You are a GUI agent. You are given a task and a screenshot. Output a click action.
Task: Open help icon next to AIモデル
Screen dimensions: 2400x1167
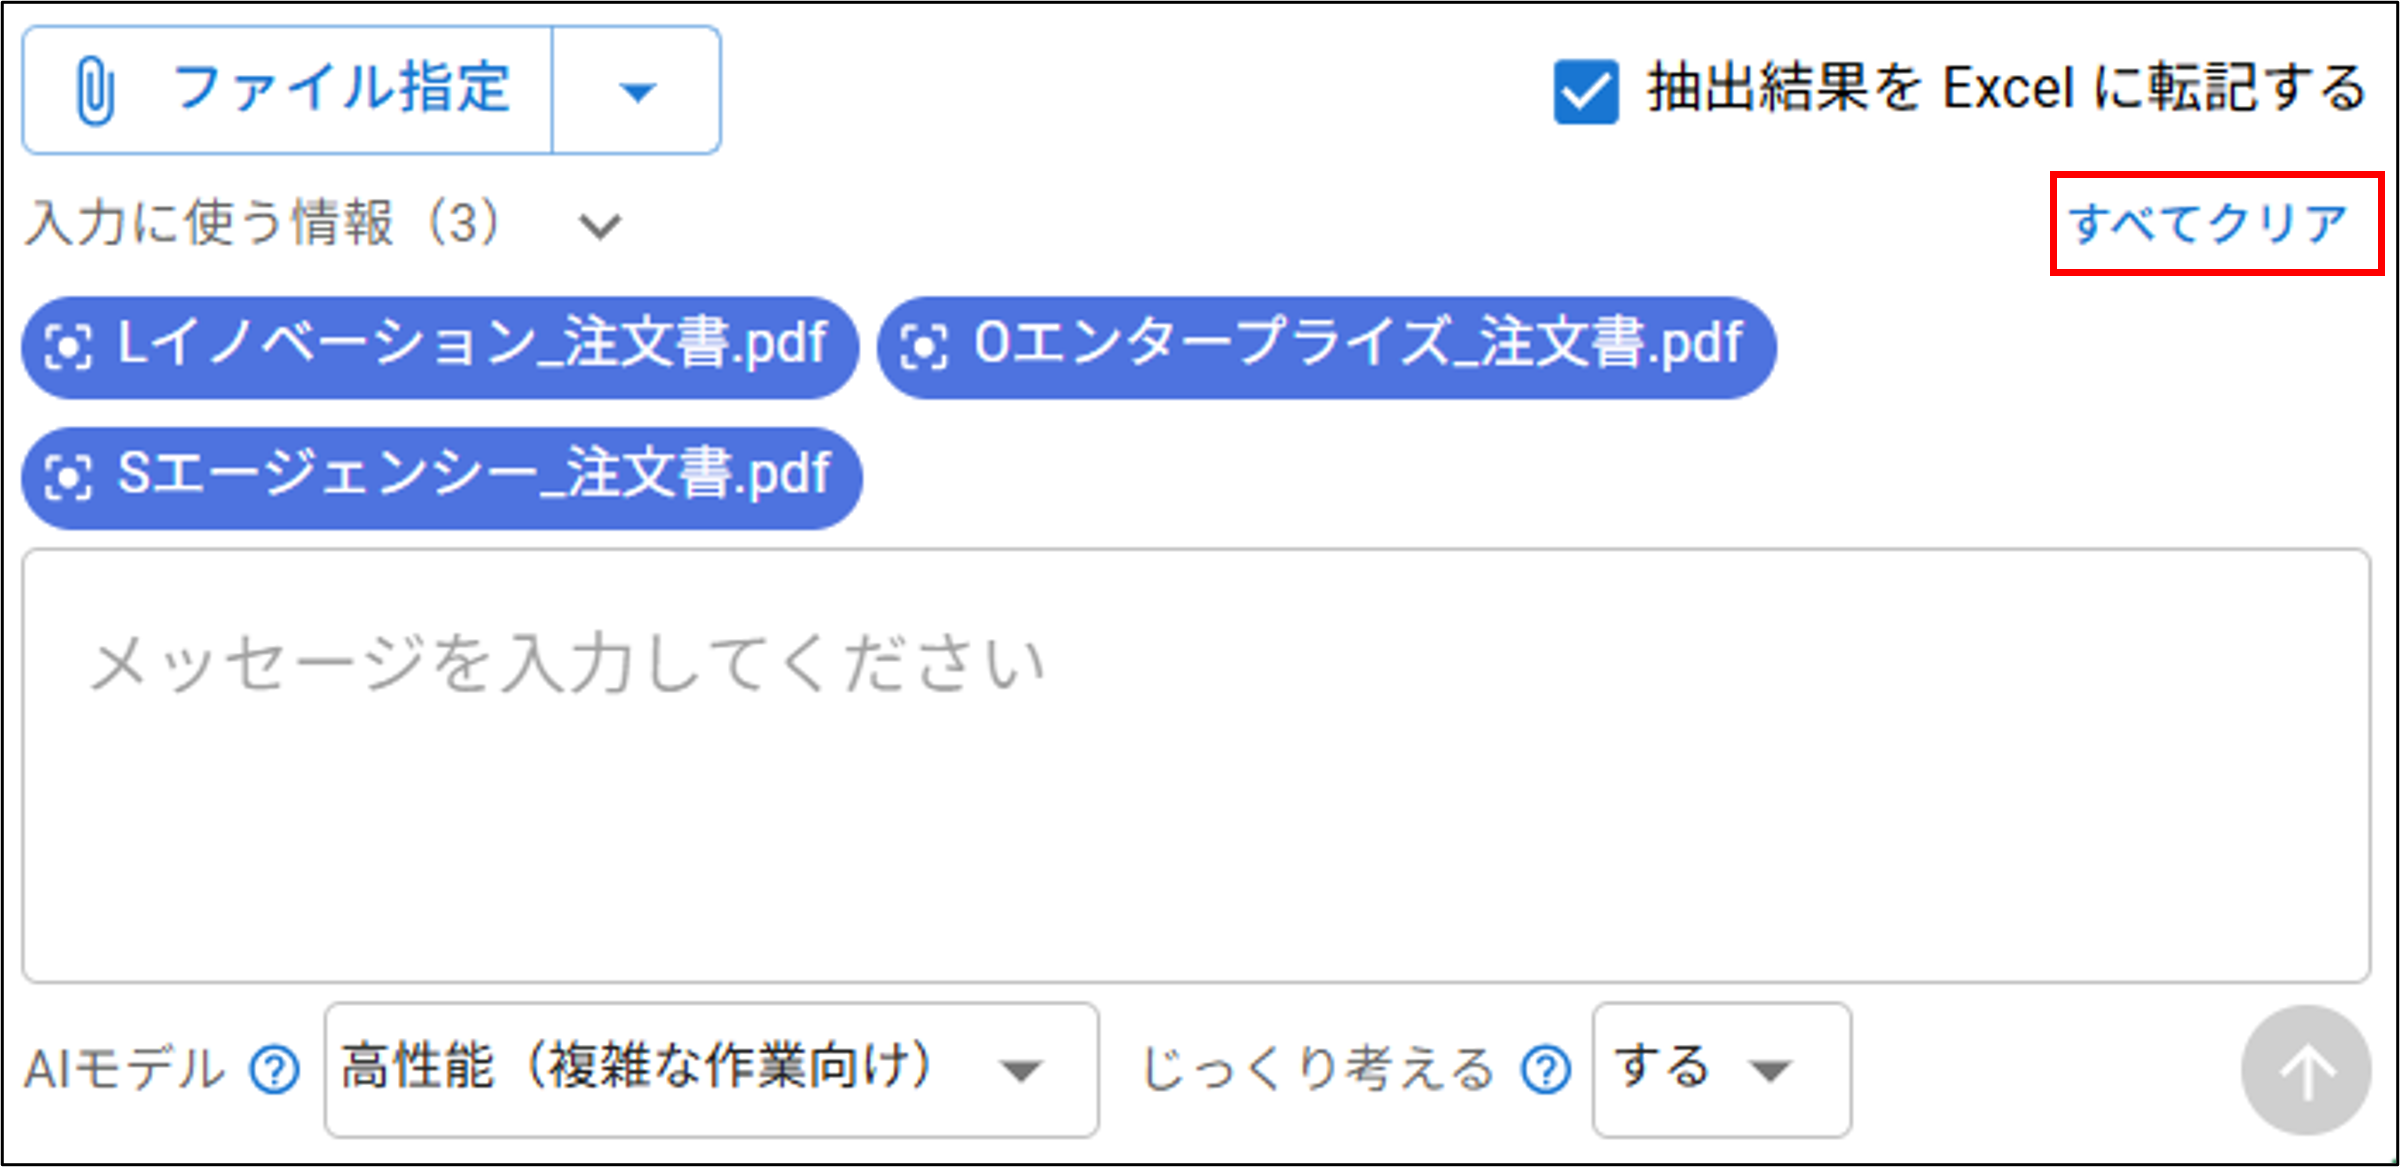coord(275,1070)
